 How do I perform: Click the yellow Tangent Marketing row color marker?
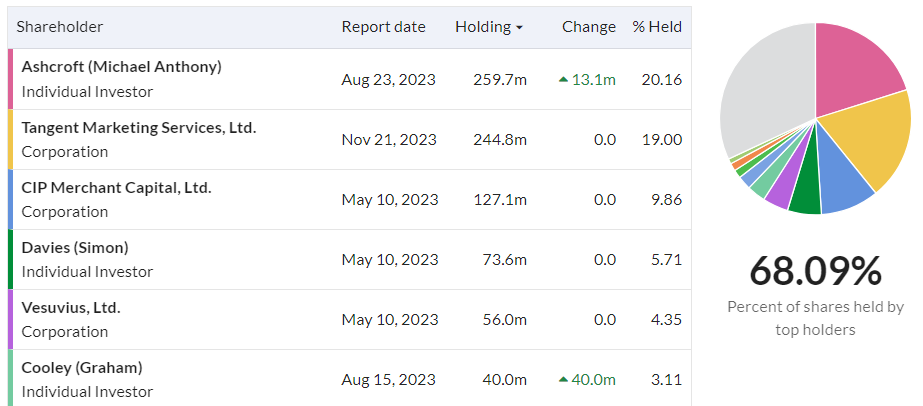(x=10, y=139)
